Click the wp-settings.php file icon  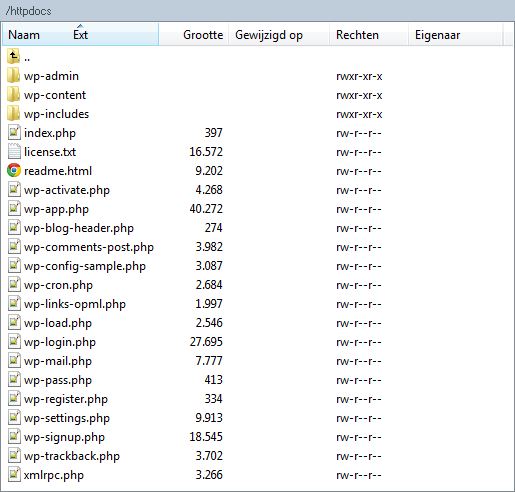pos(14,418)
